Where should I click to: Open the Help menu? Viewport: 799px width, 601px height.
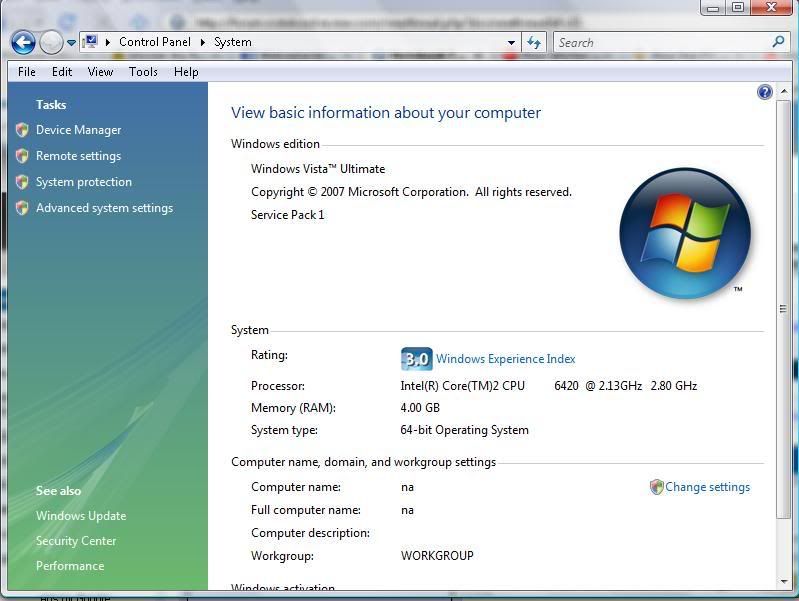pos(186,72)
